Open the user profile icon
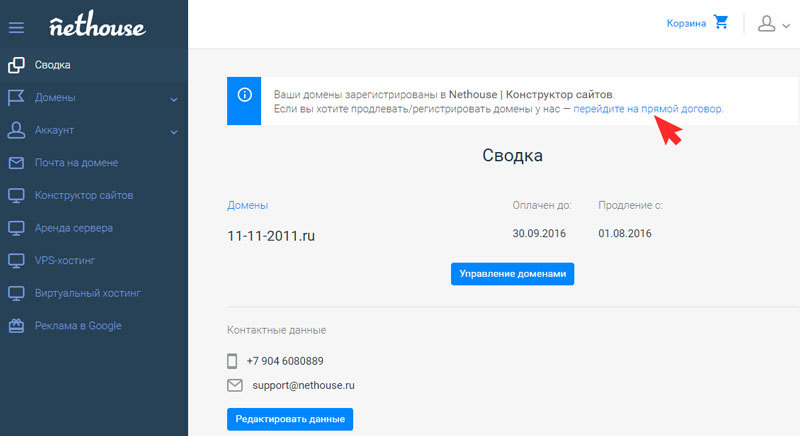This screenshot has width=800, height=436. pyautogui.click(x=766, y=24)
